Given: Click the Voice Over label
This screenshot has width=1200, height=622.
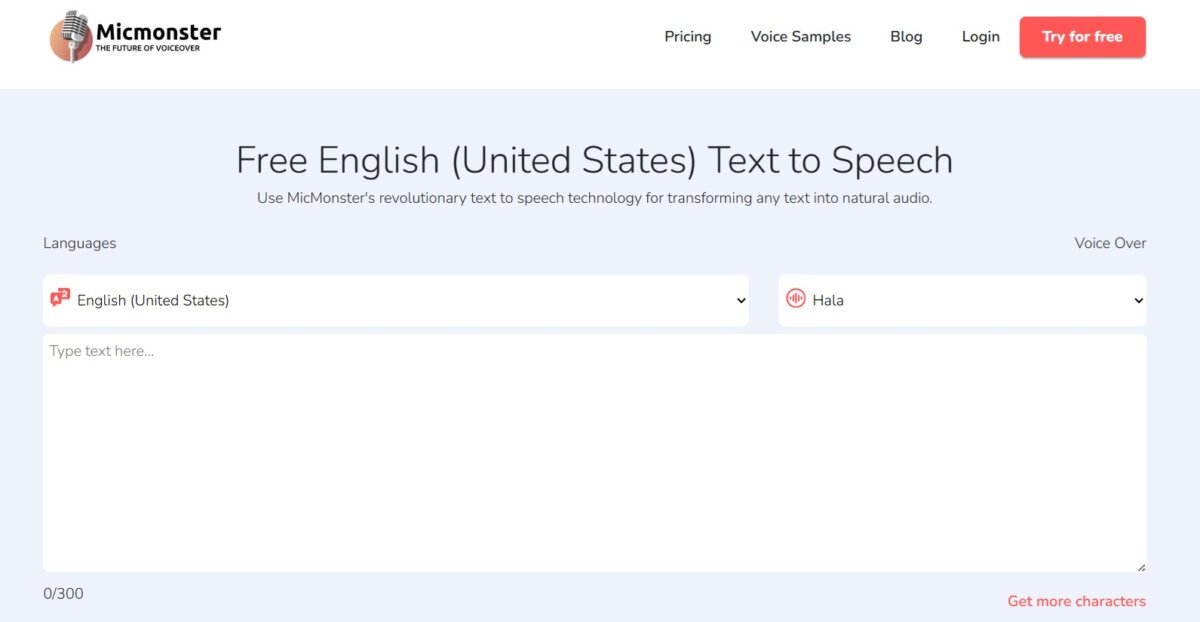Looking at the screenshot, I should pyautogui.click(x=1110, y=243).
